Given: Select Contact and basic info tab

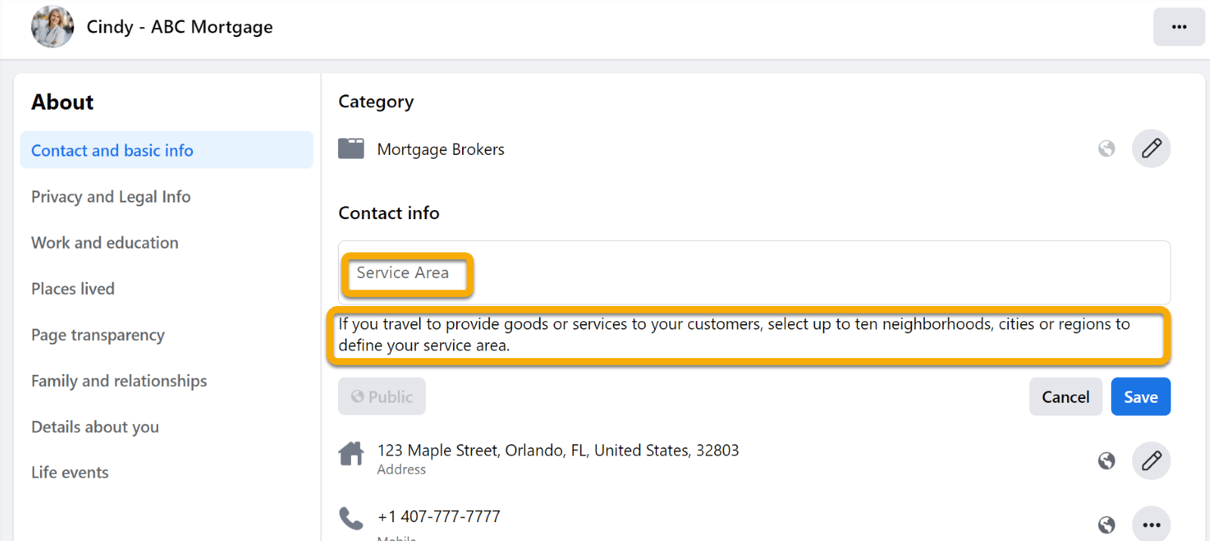Looking at the screenshot, I should (112, 151).
